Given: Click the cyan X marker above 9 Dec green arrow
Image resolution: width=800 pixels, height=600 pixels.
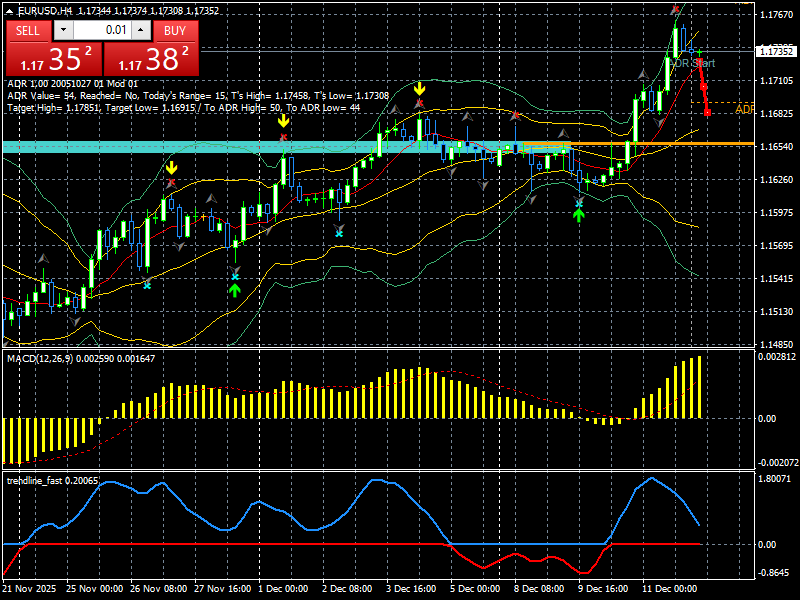Looking at the screenshot, I should (x=579, y=204).
